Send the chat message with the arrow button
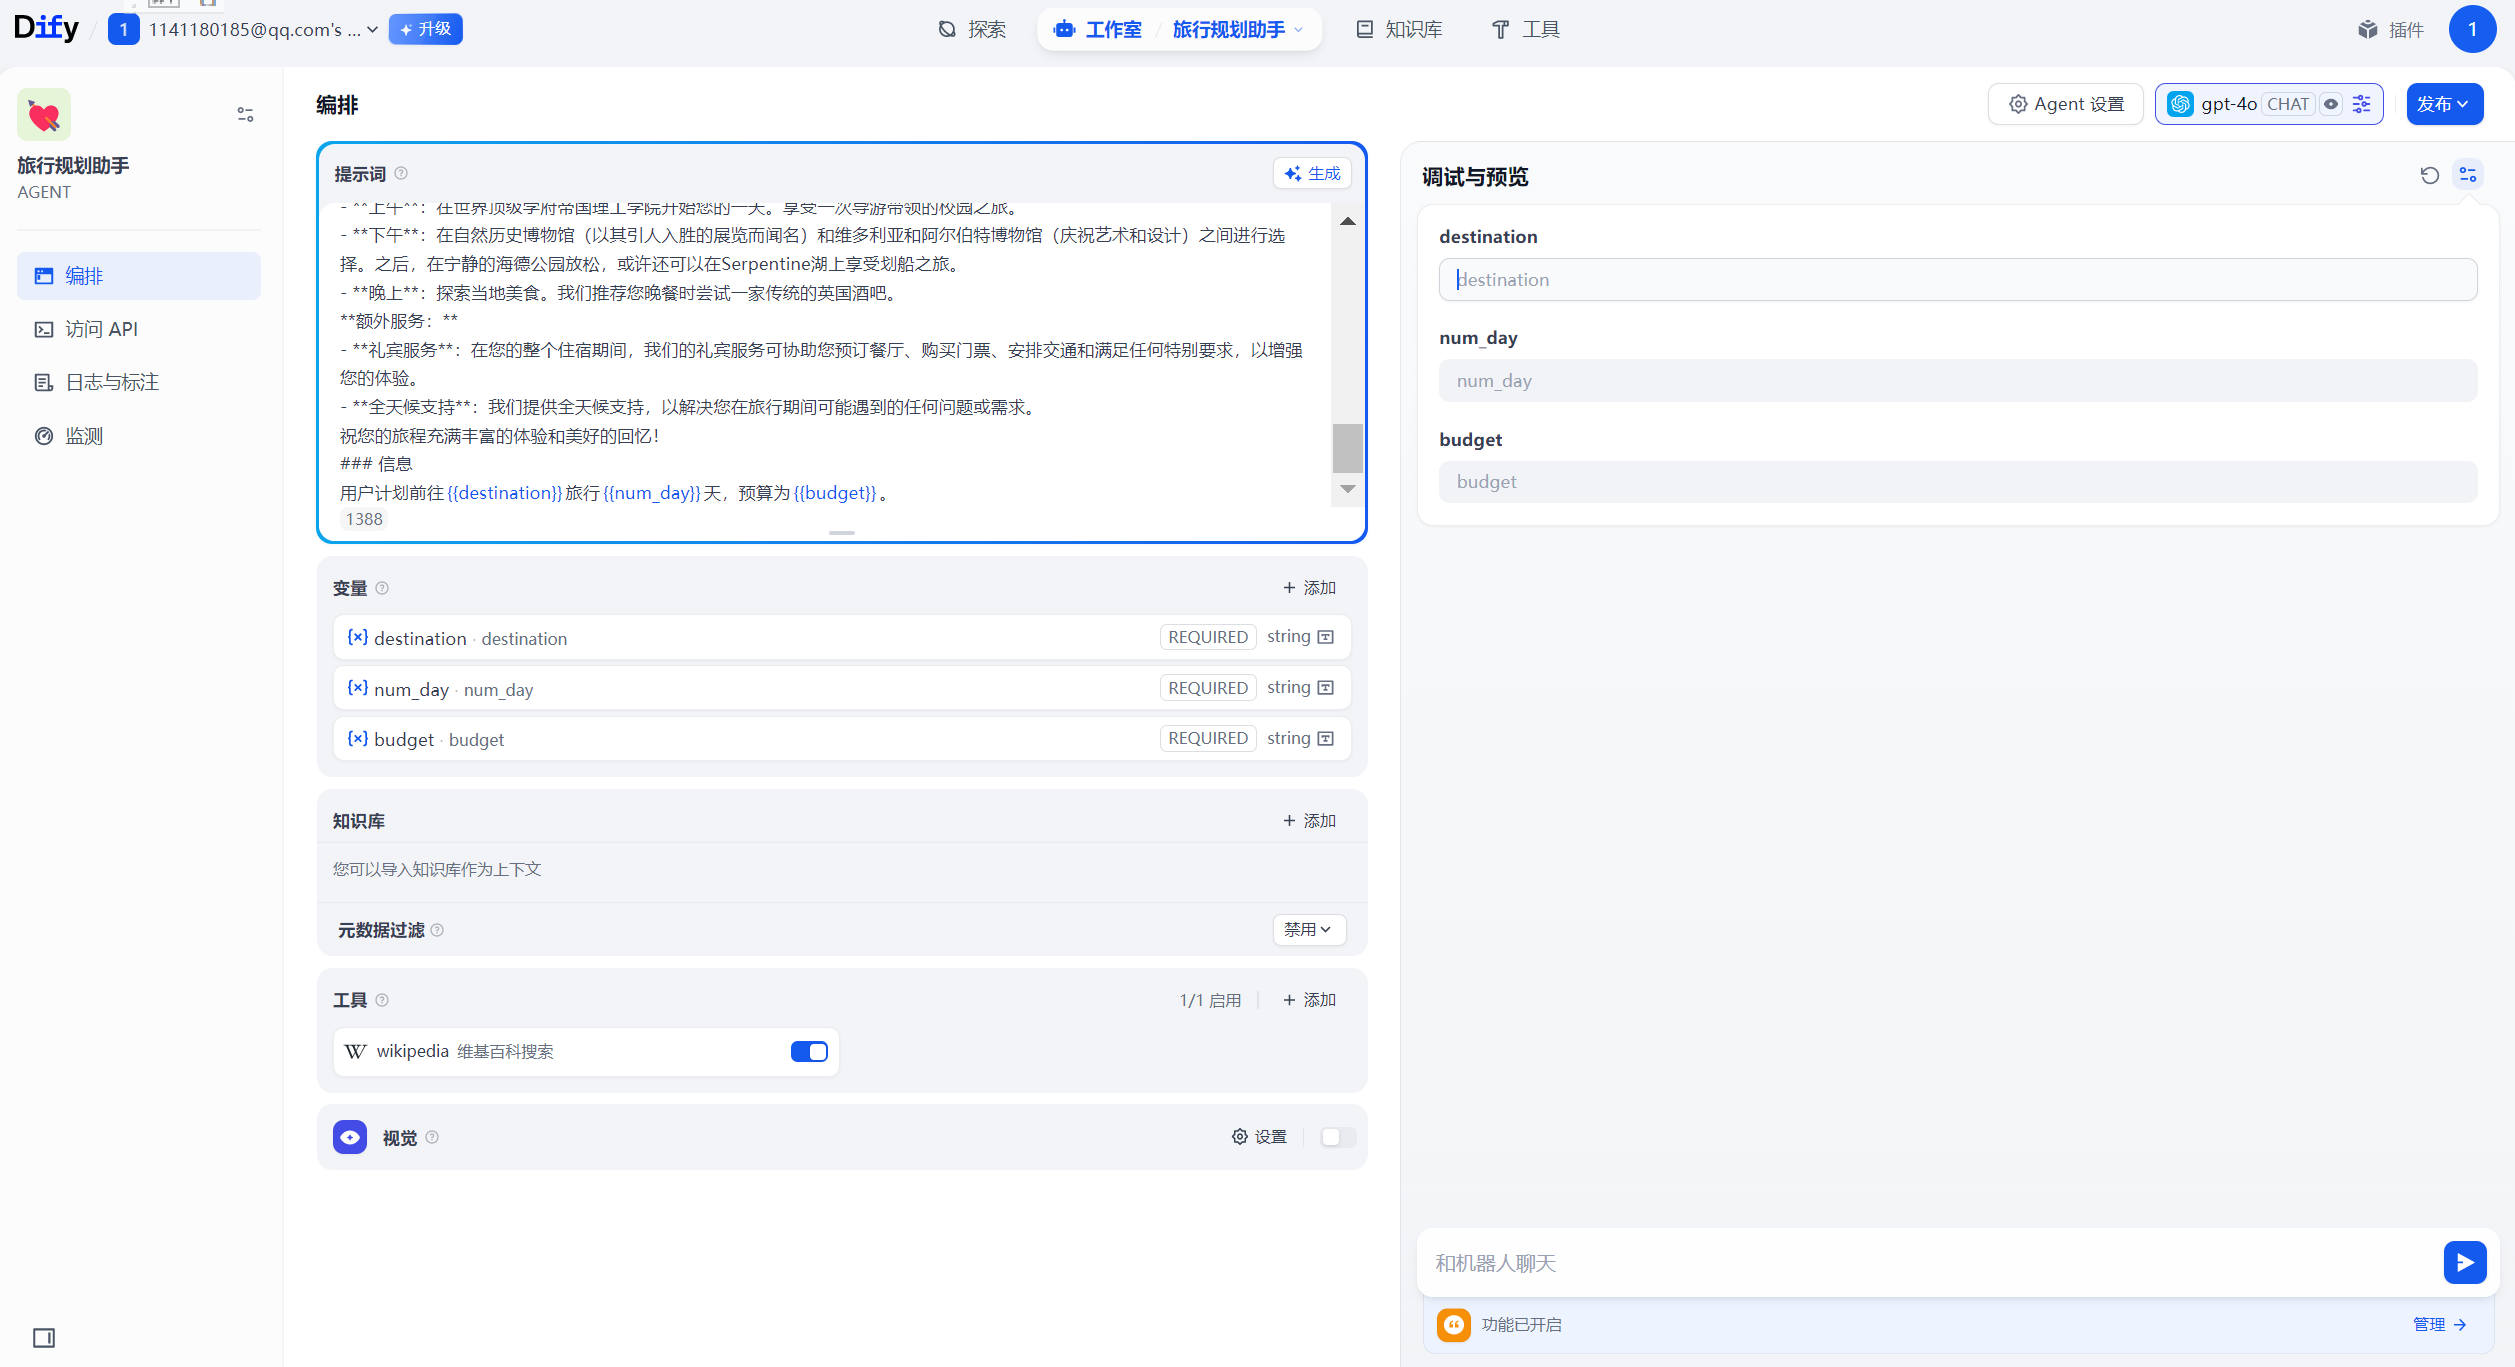This screenshot has height=1367, width=2515. pyautogui.click(x=2464, y=1262)
